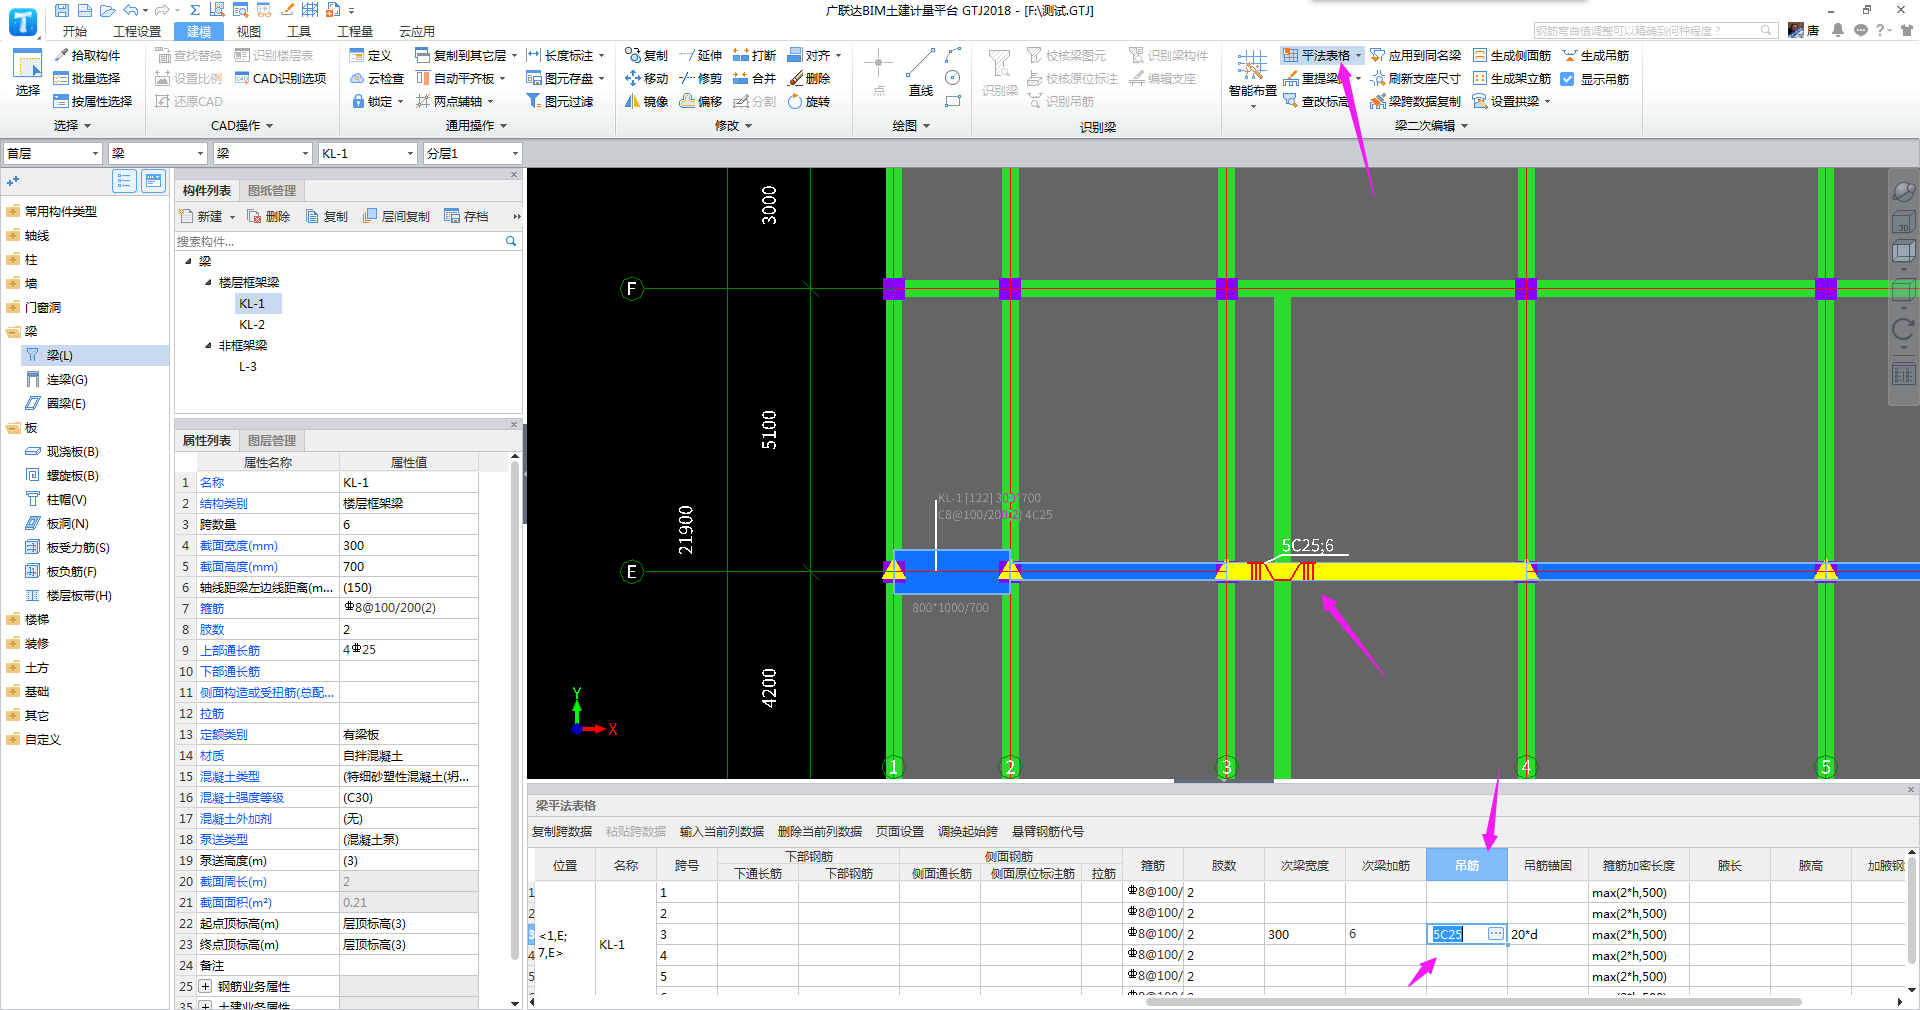Click the 拾取构件 pick component tool
This screenshot has height=1010, width=1920.
click(87, 55)
